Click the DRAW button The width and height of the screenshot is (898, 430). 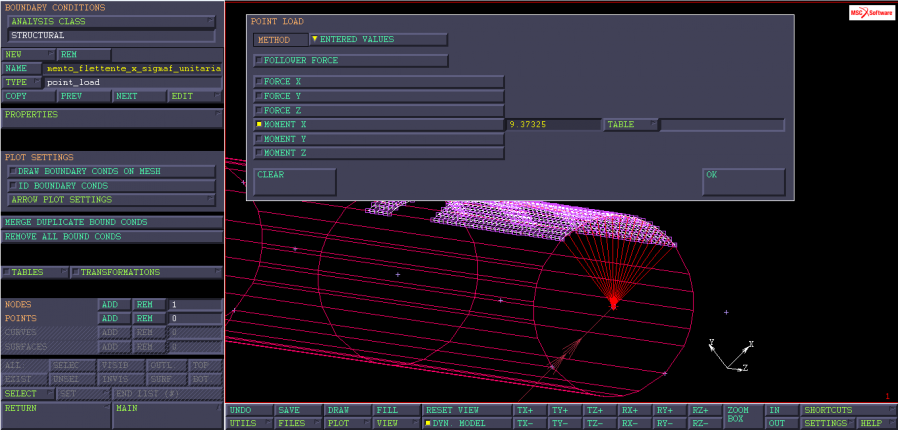(347, 411)
